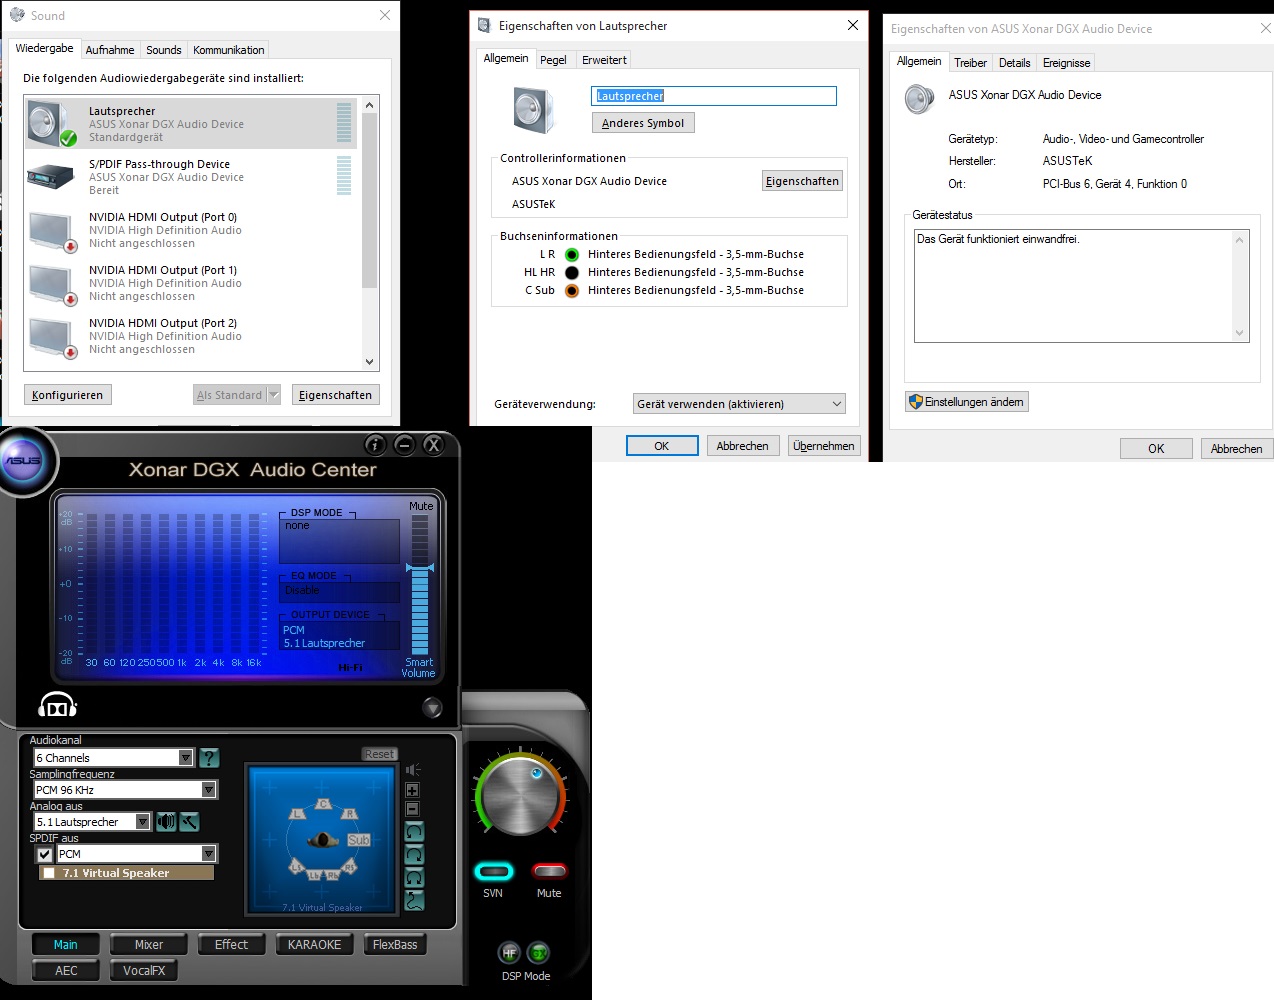Click the counter-clockwise rotate speakers icon

pyautogui.click(x=414, y=832)
